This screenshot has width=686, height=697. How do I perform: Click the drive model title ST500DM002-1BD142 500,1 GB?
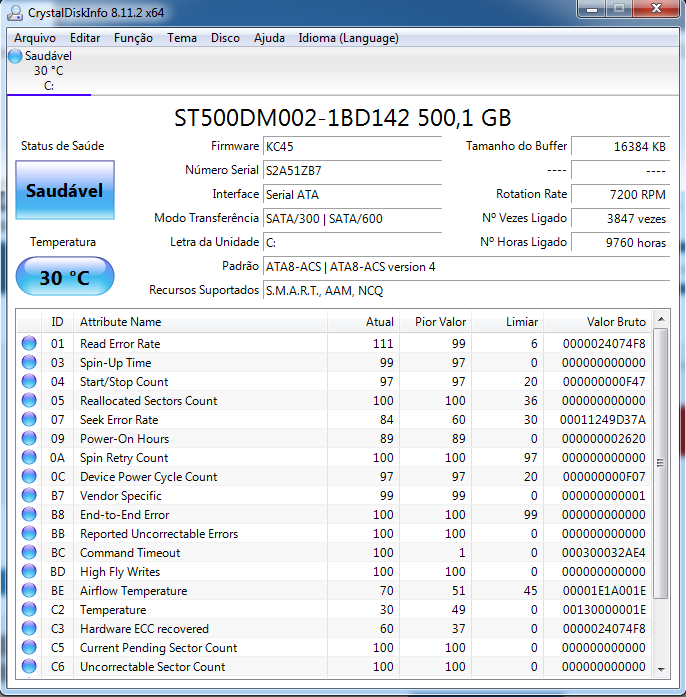click(x=342, y=118)
